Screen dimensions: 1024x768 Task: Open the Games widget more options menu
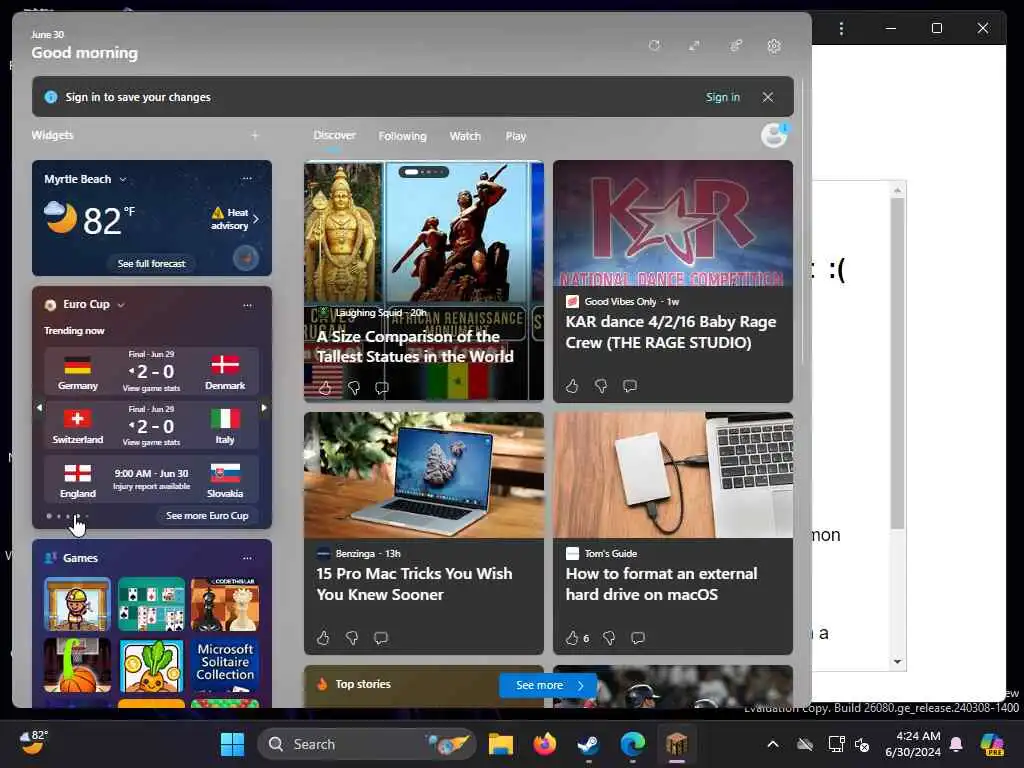click(x=247, y=558)
